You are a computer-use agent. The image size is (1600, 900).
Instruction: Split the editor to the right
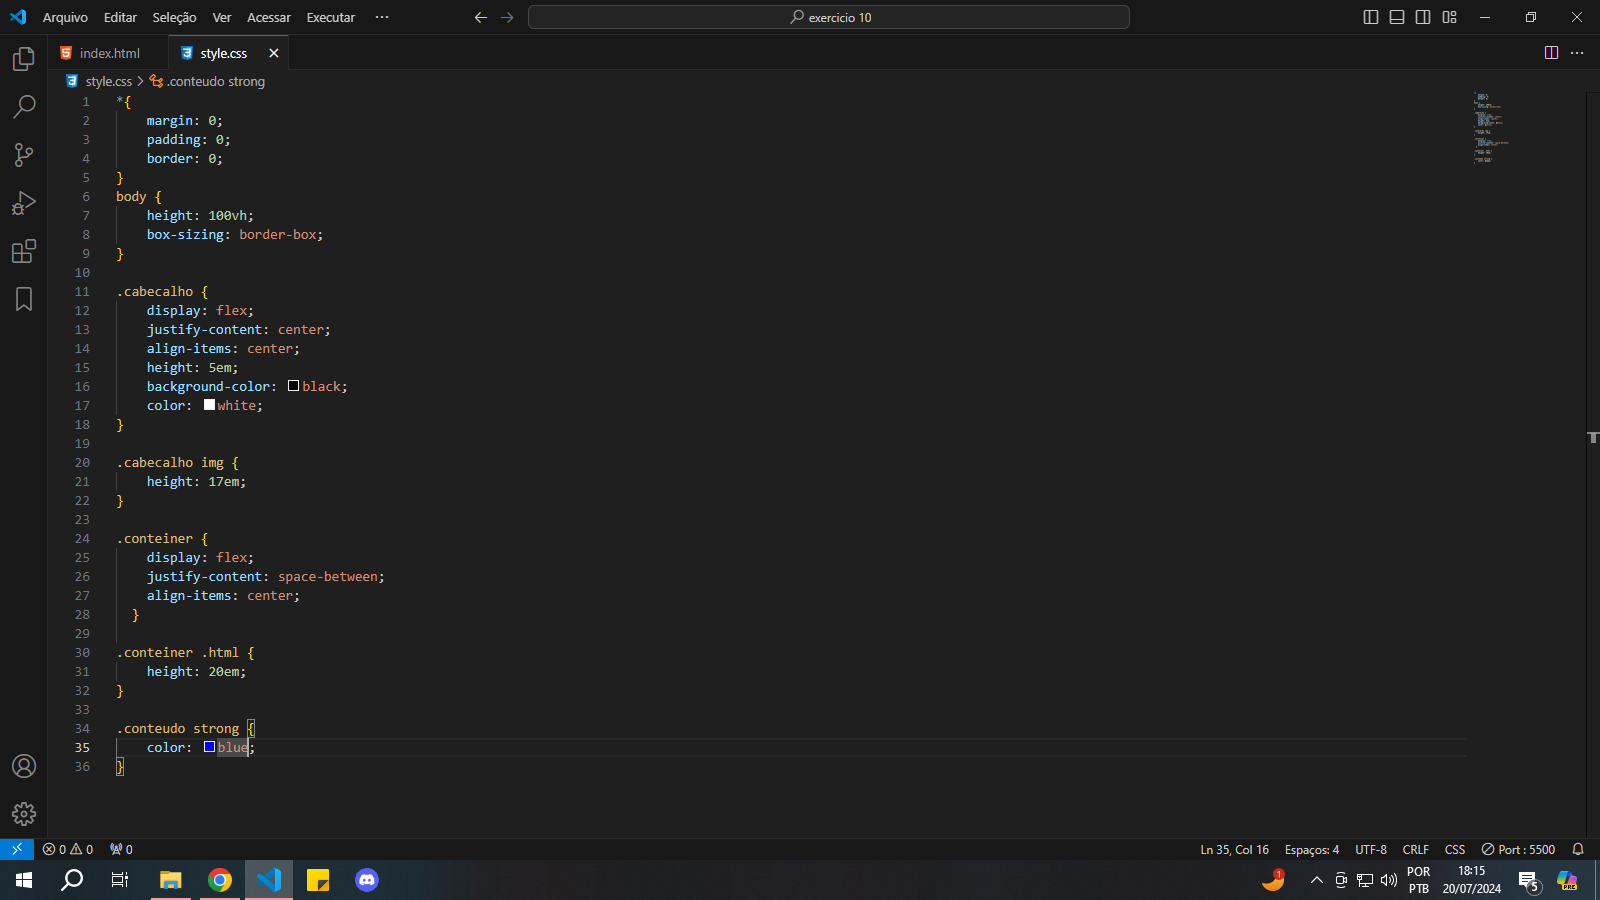[1551, 53]
